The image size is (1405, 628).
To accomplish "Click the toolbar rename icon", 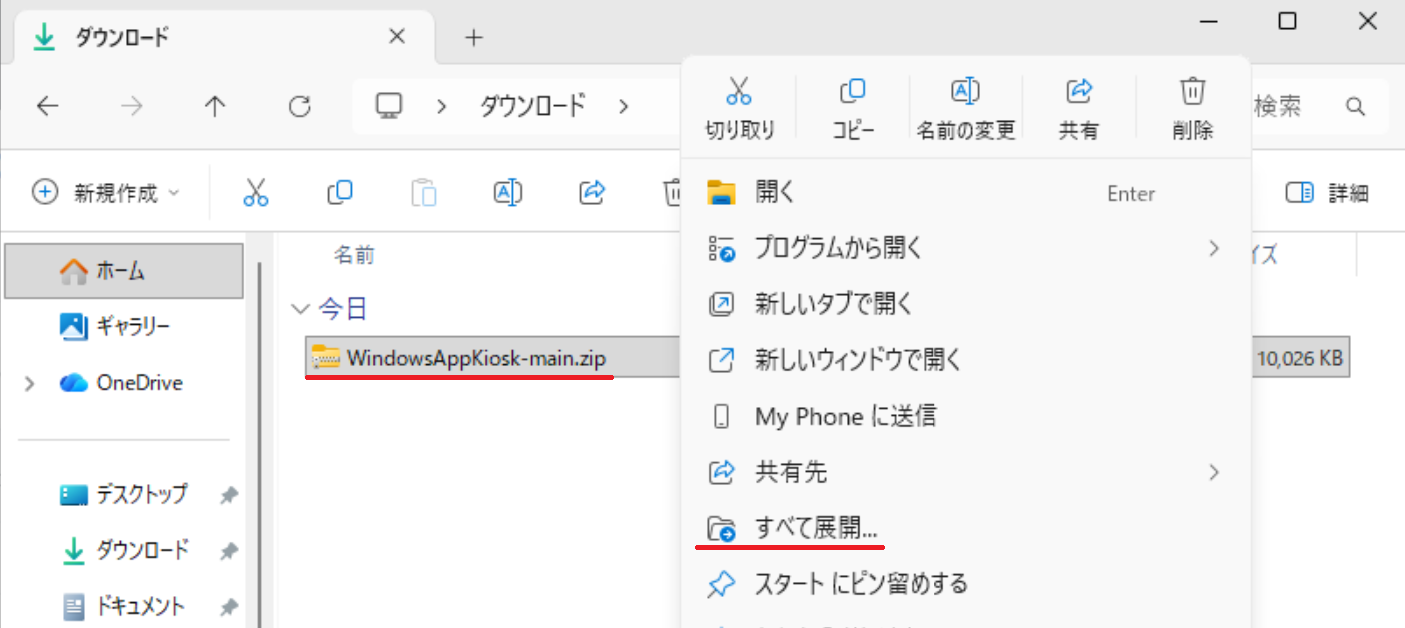I will coord(508,192).
